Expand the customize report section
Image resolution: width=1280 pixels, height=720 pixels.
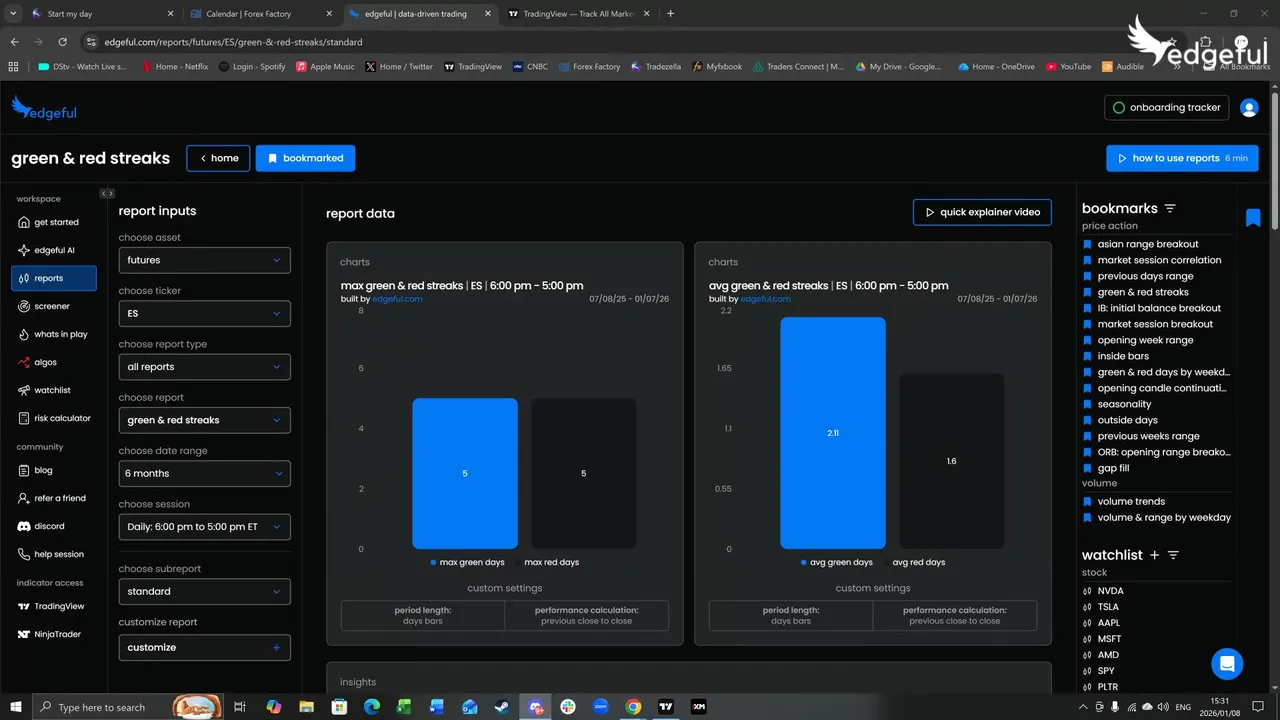pyautogui.click(x=204, y=647)
